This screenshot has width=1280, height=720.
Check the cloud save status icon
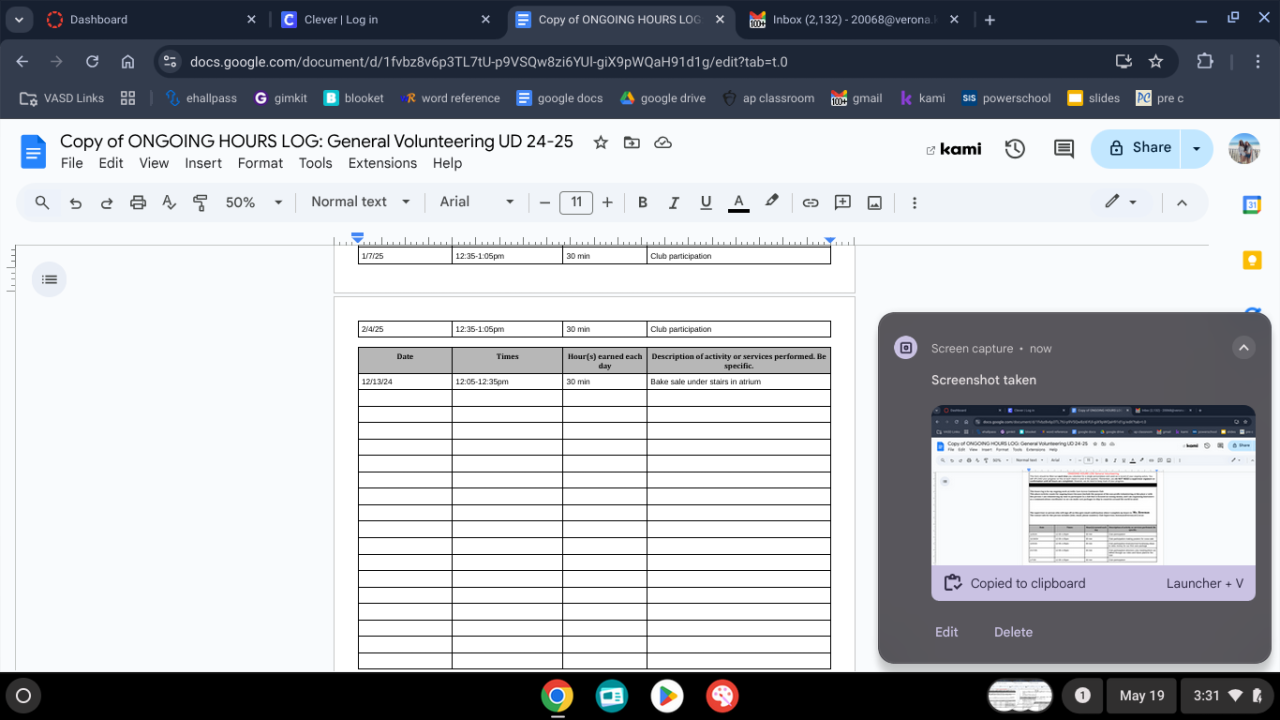(663, 142)
